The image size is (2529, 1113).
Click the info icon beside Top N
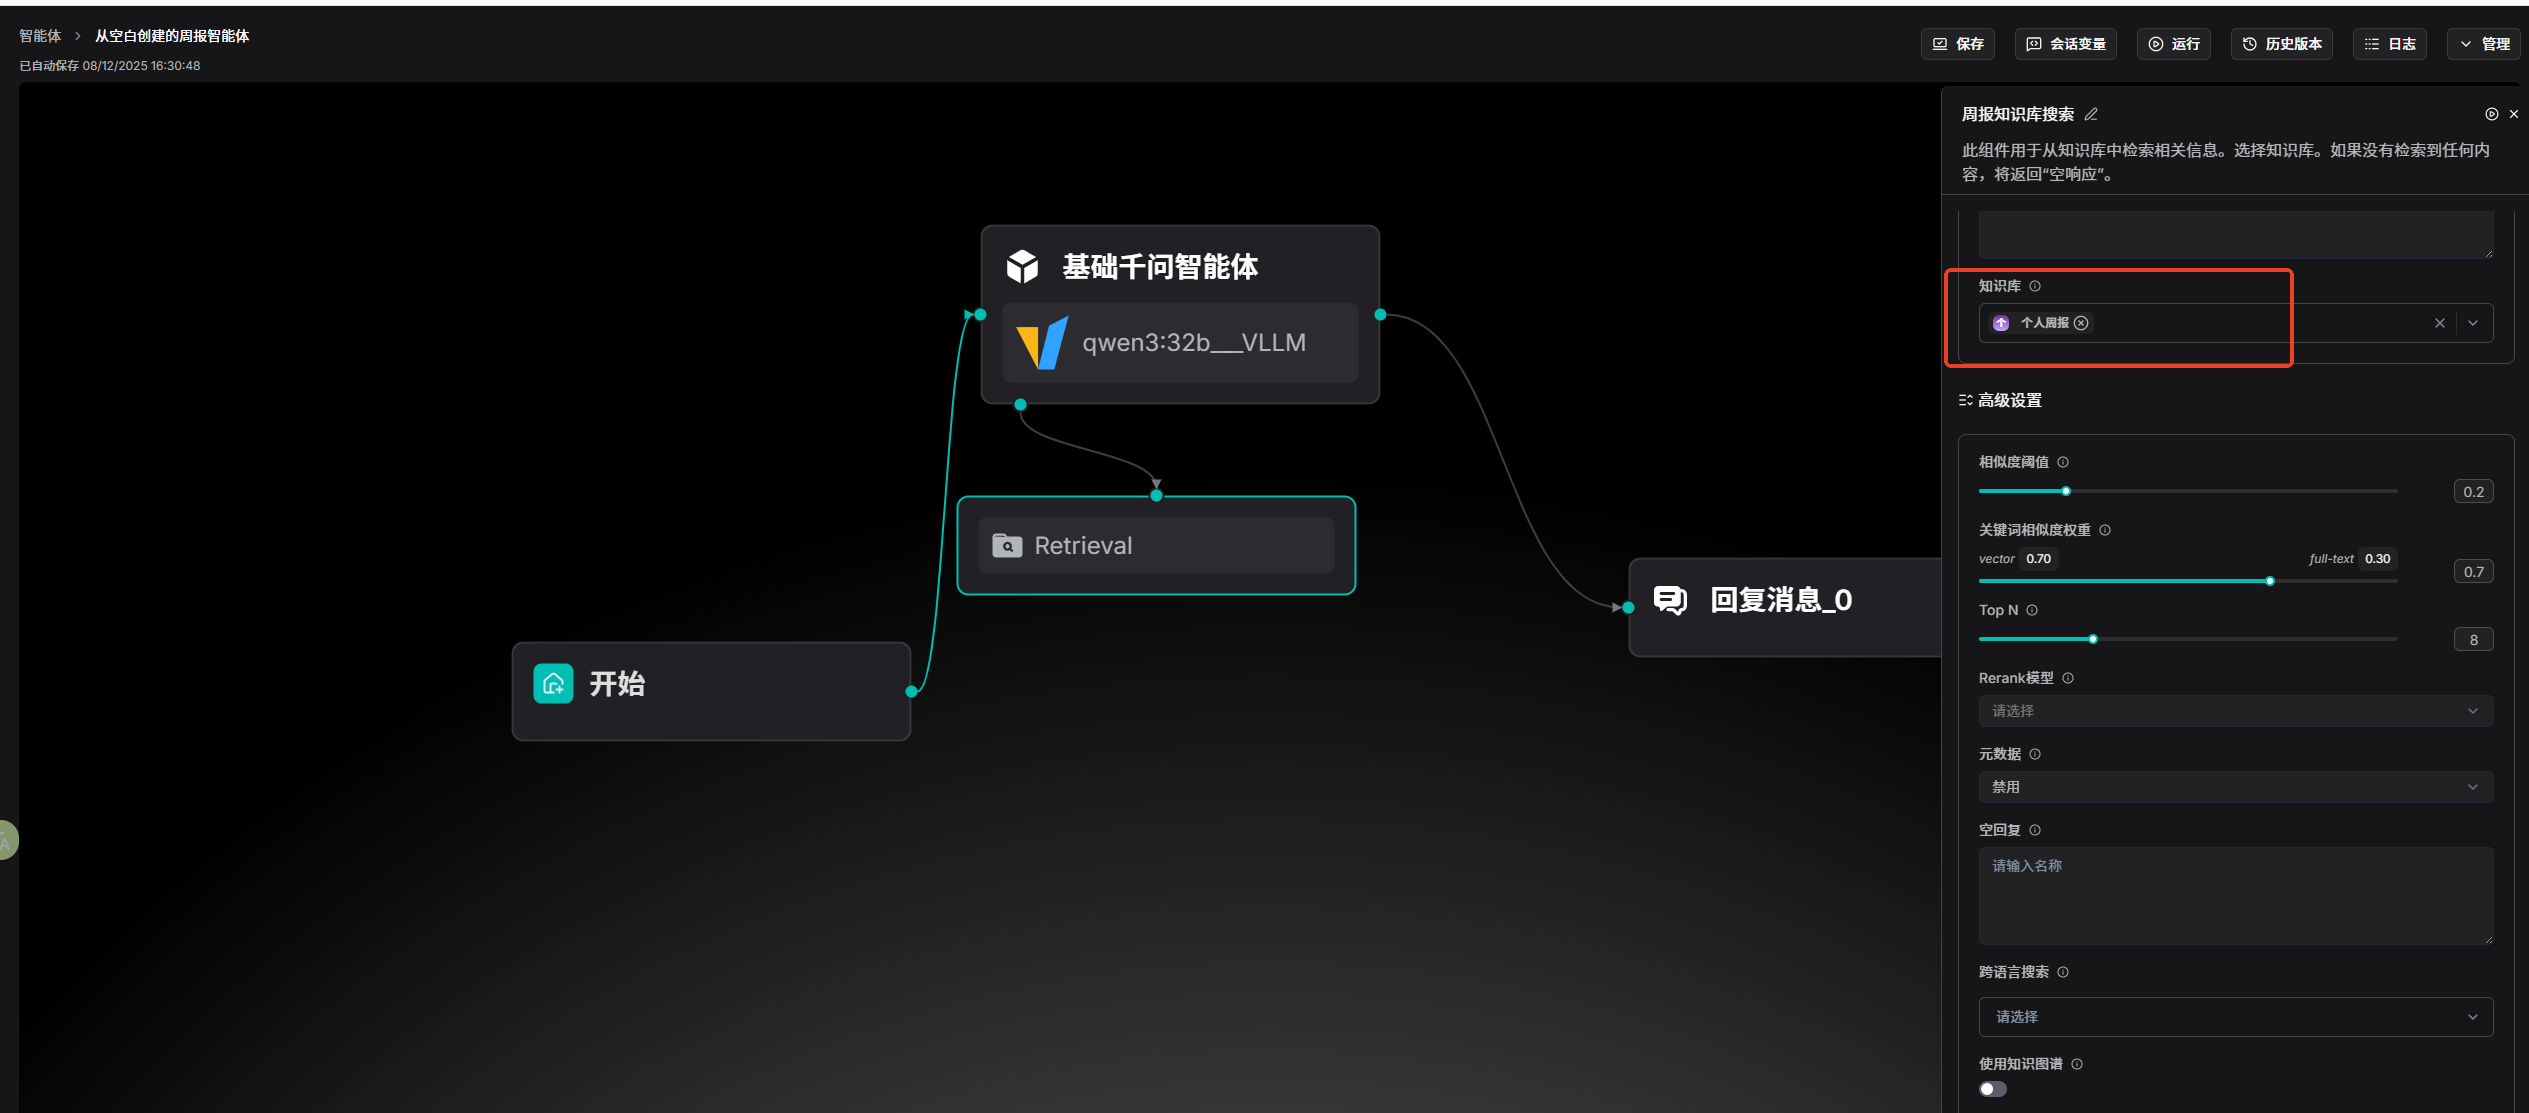click(x=2032, y=610)
